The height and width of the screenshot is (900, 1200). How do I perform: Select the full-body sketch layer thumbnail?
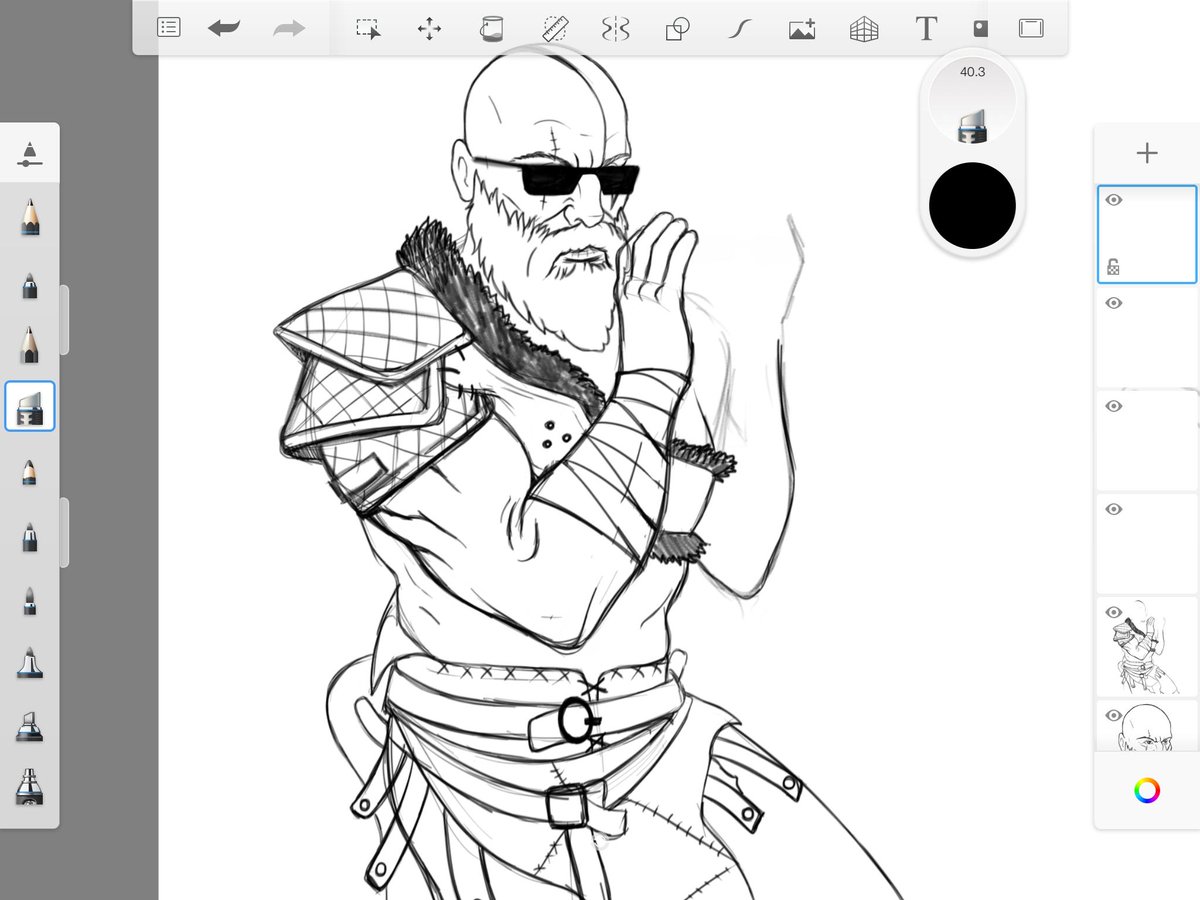[1147, 646]
